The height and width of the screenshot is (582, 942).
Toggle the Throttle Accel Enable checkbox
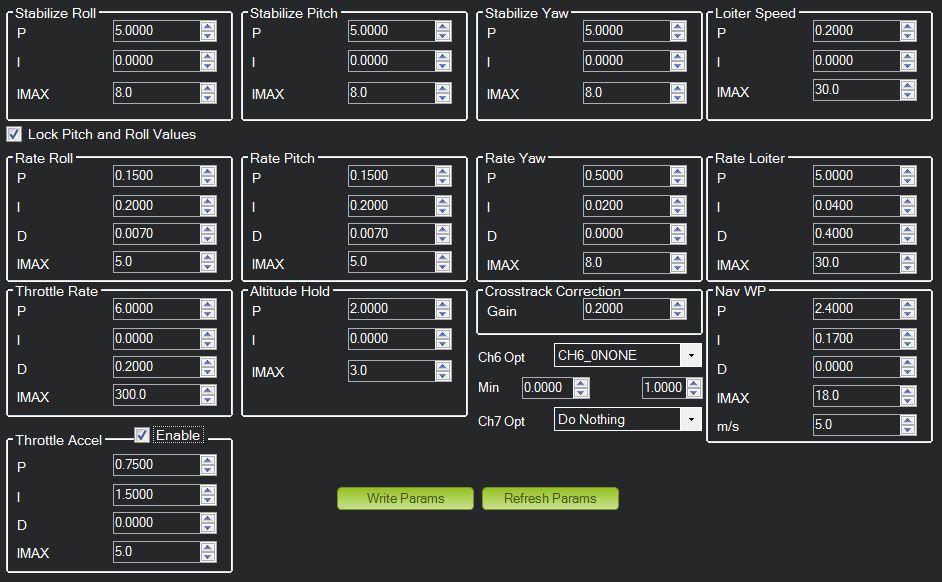point(142,435)
